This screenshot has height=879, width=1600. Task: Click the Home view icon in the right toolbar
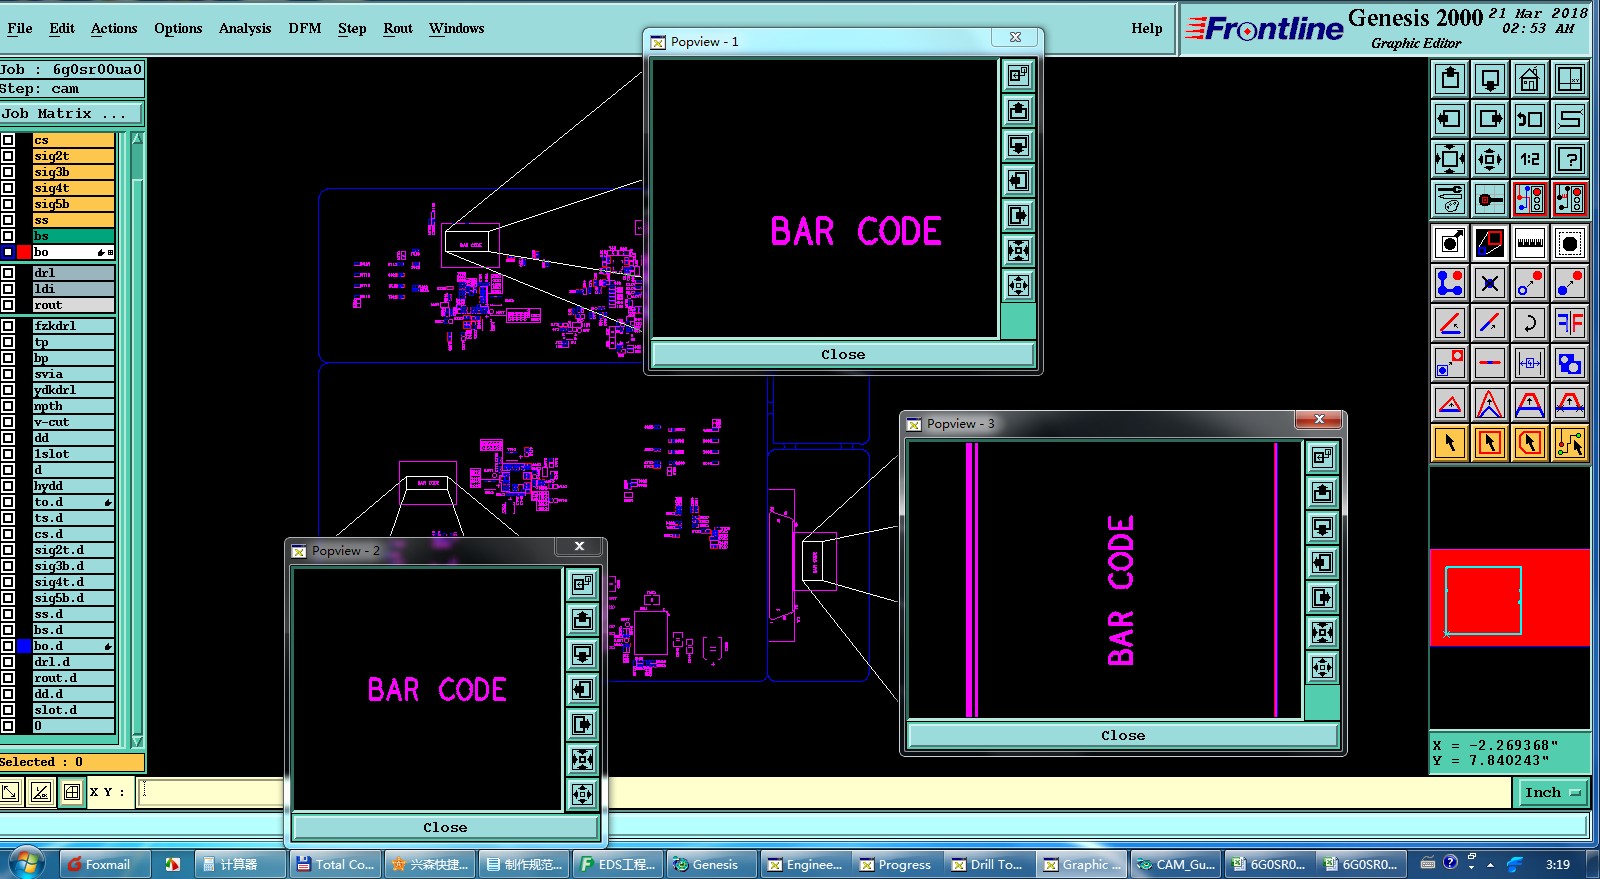point(1530,79)
